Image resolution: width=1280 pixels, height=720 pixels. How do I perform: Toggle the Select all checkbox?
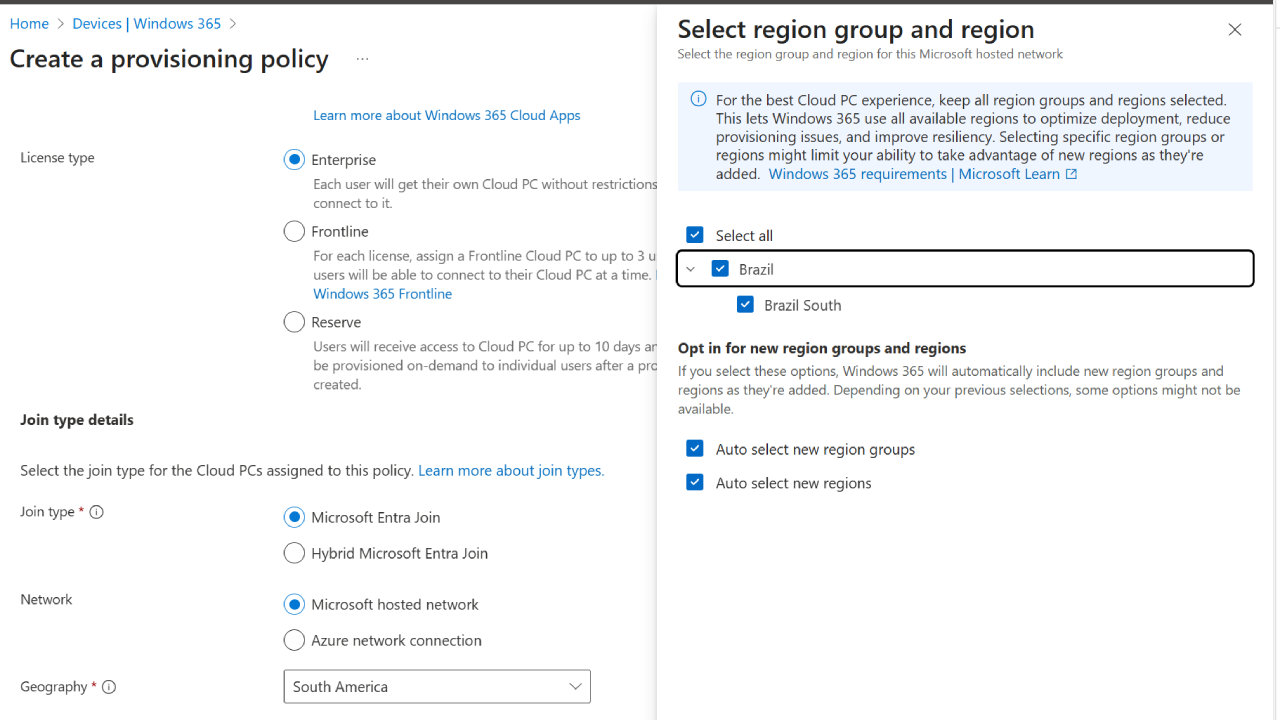[695, 235]
